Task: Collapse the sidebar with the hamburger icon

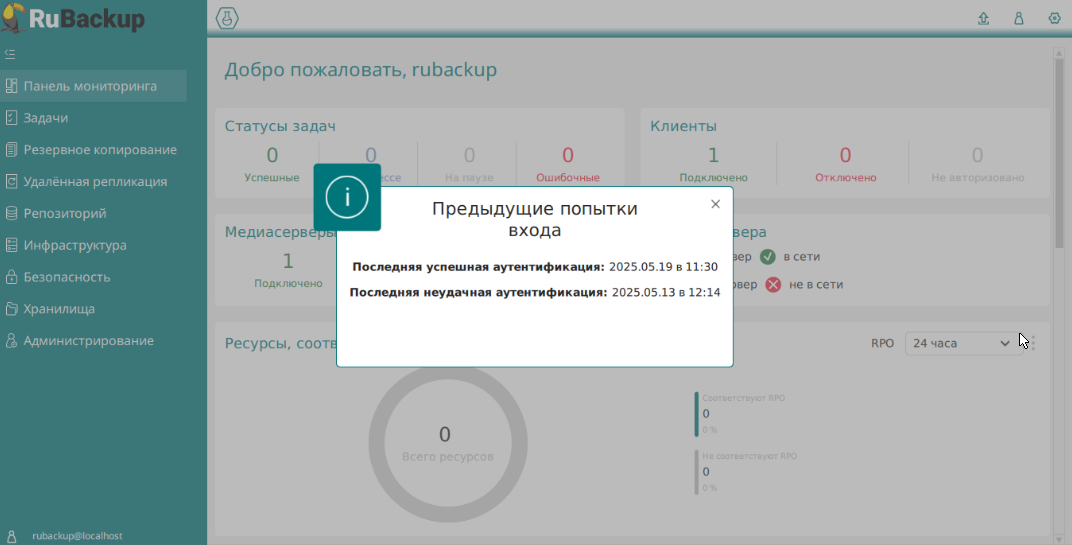Action: coord(10,54)
